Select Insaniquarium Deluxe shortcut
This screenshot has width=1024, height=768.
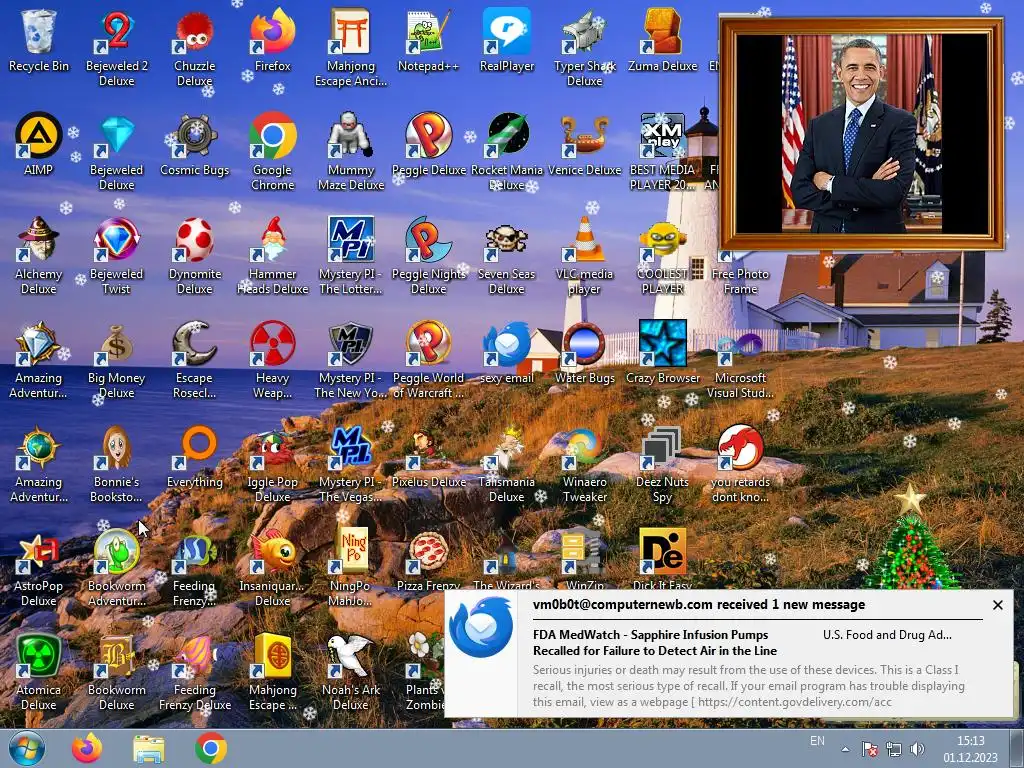[x=272, y=568]
